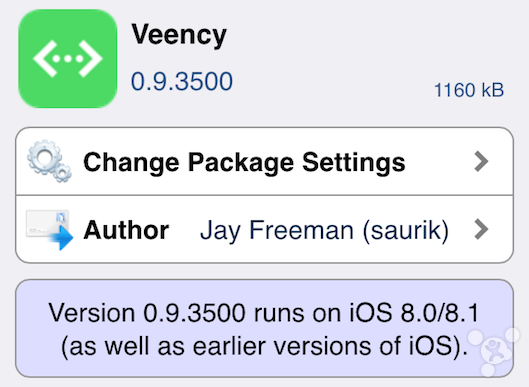Click the 1160 kB size label
Viewport: 529px width, 387px height.
click(x=469, y=90)
